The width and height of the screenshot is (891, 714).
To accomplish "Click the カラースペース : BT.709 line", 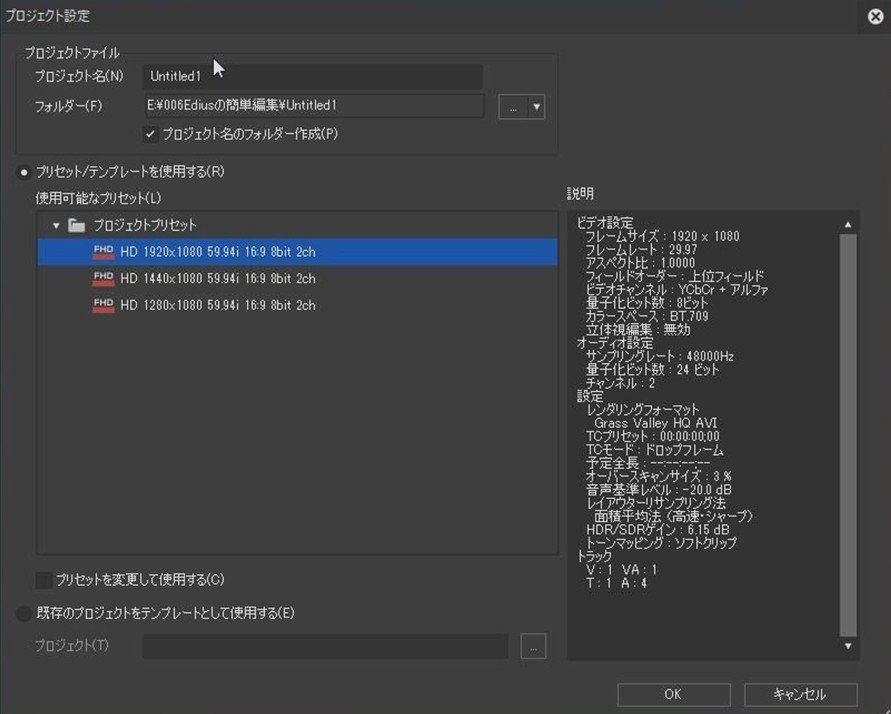I will (x=647, y=316).
